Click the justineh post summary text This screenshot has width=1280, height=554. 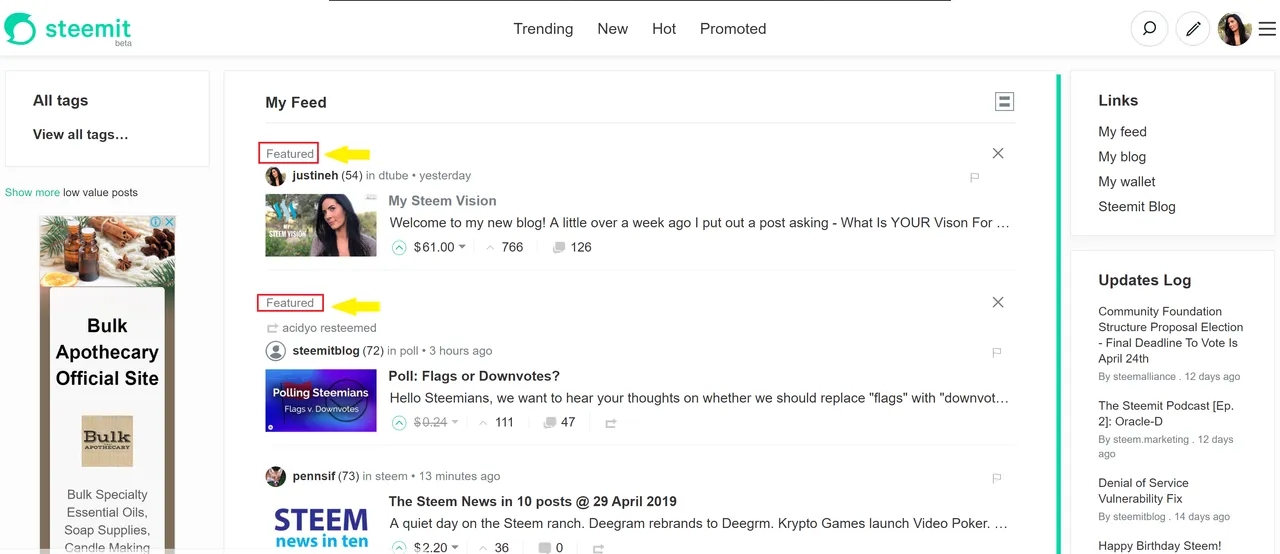coord(699,223)
